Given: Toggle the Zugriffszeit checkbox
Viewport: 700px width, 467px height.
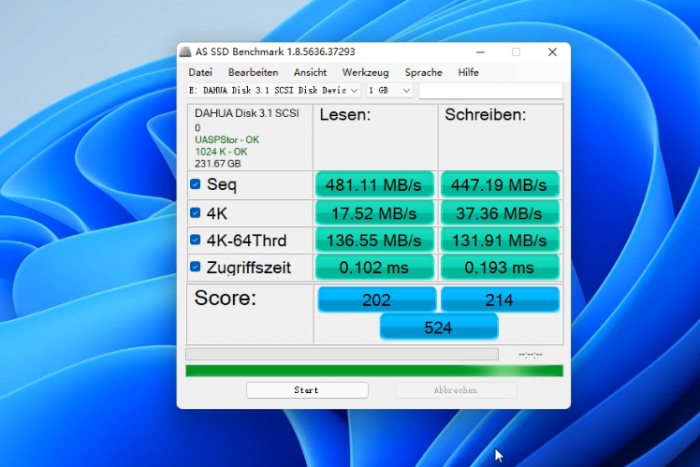Looking at the screenshot, I should click(196, 267).
